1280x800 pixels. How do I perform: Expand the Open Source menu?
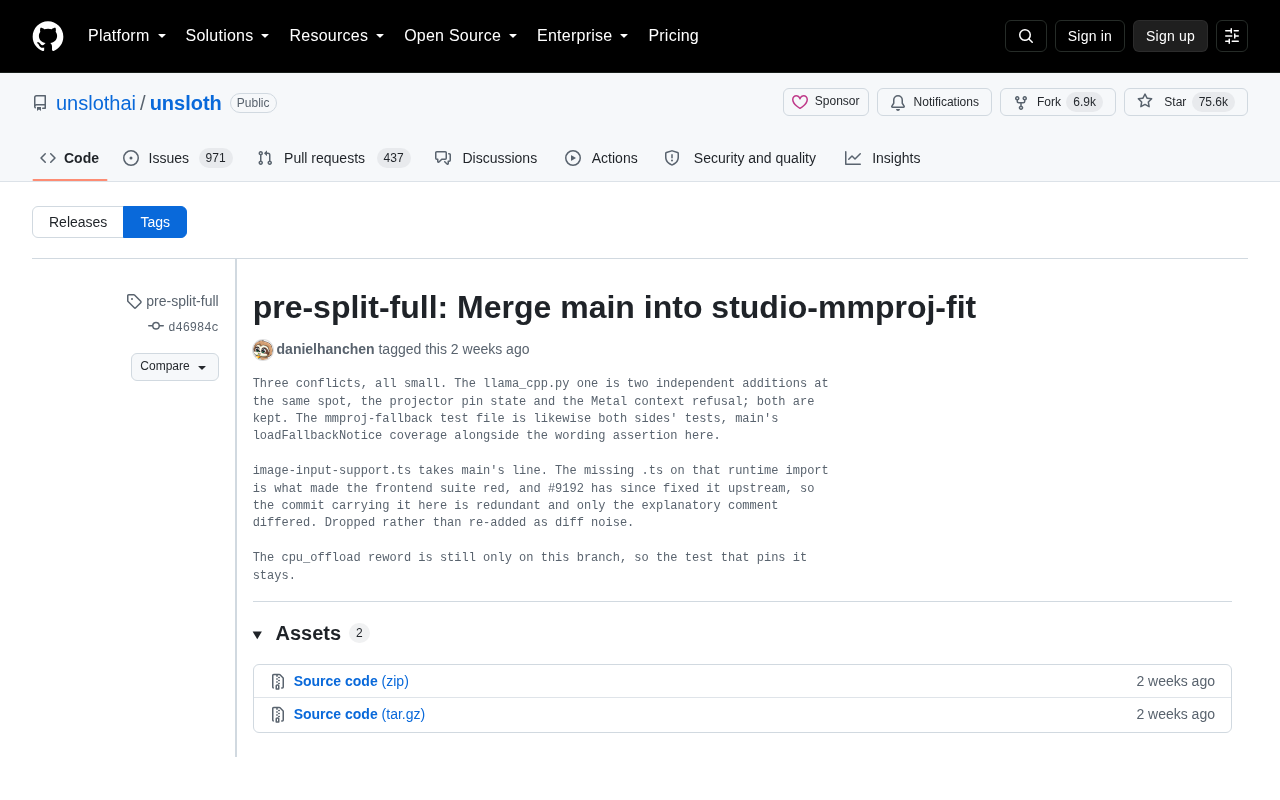tap(461, 36)
